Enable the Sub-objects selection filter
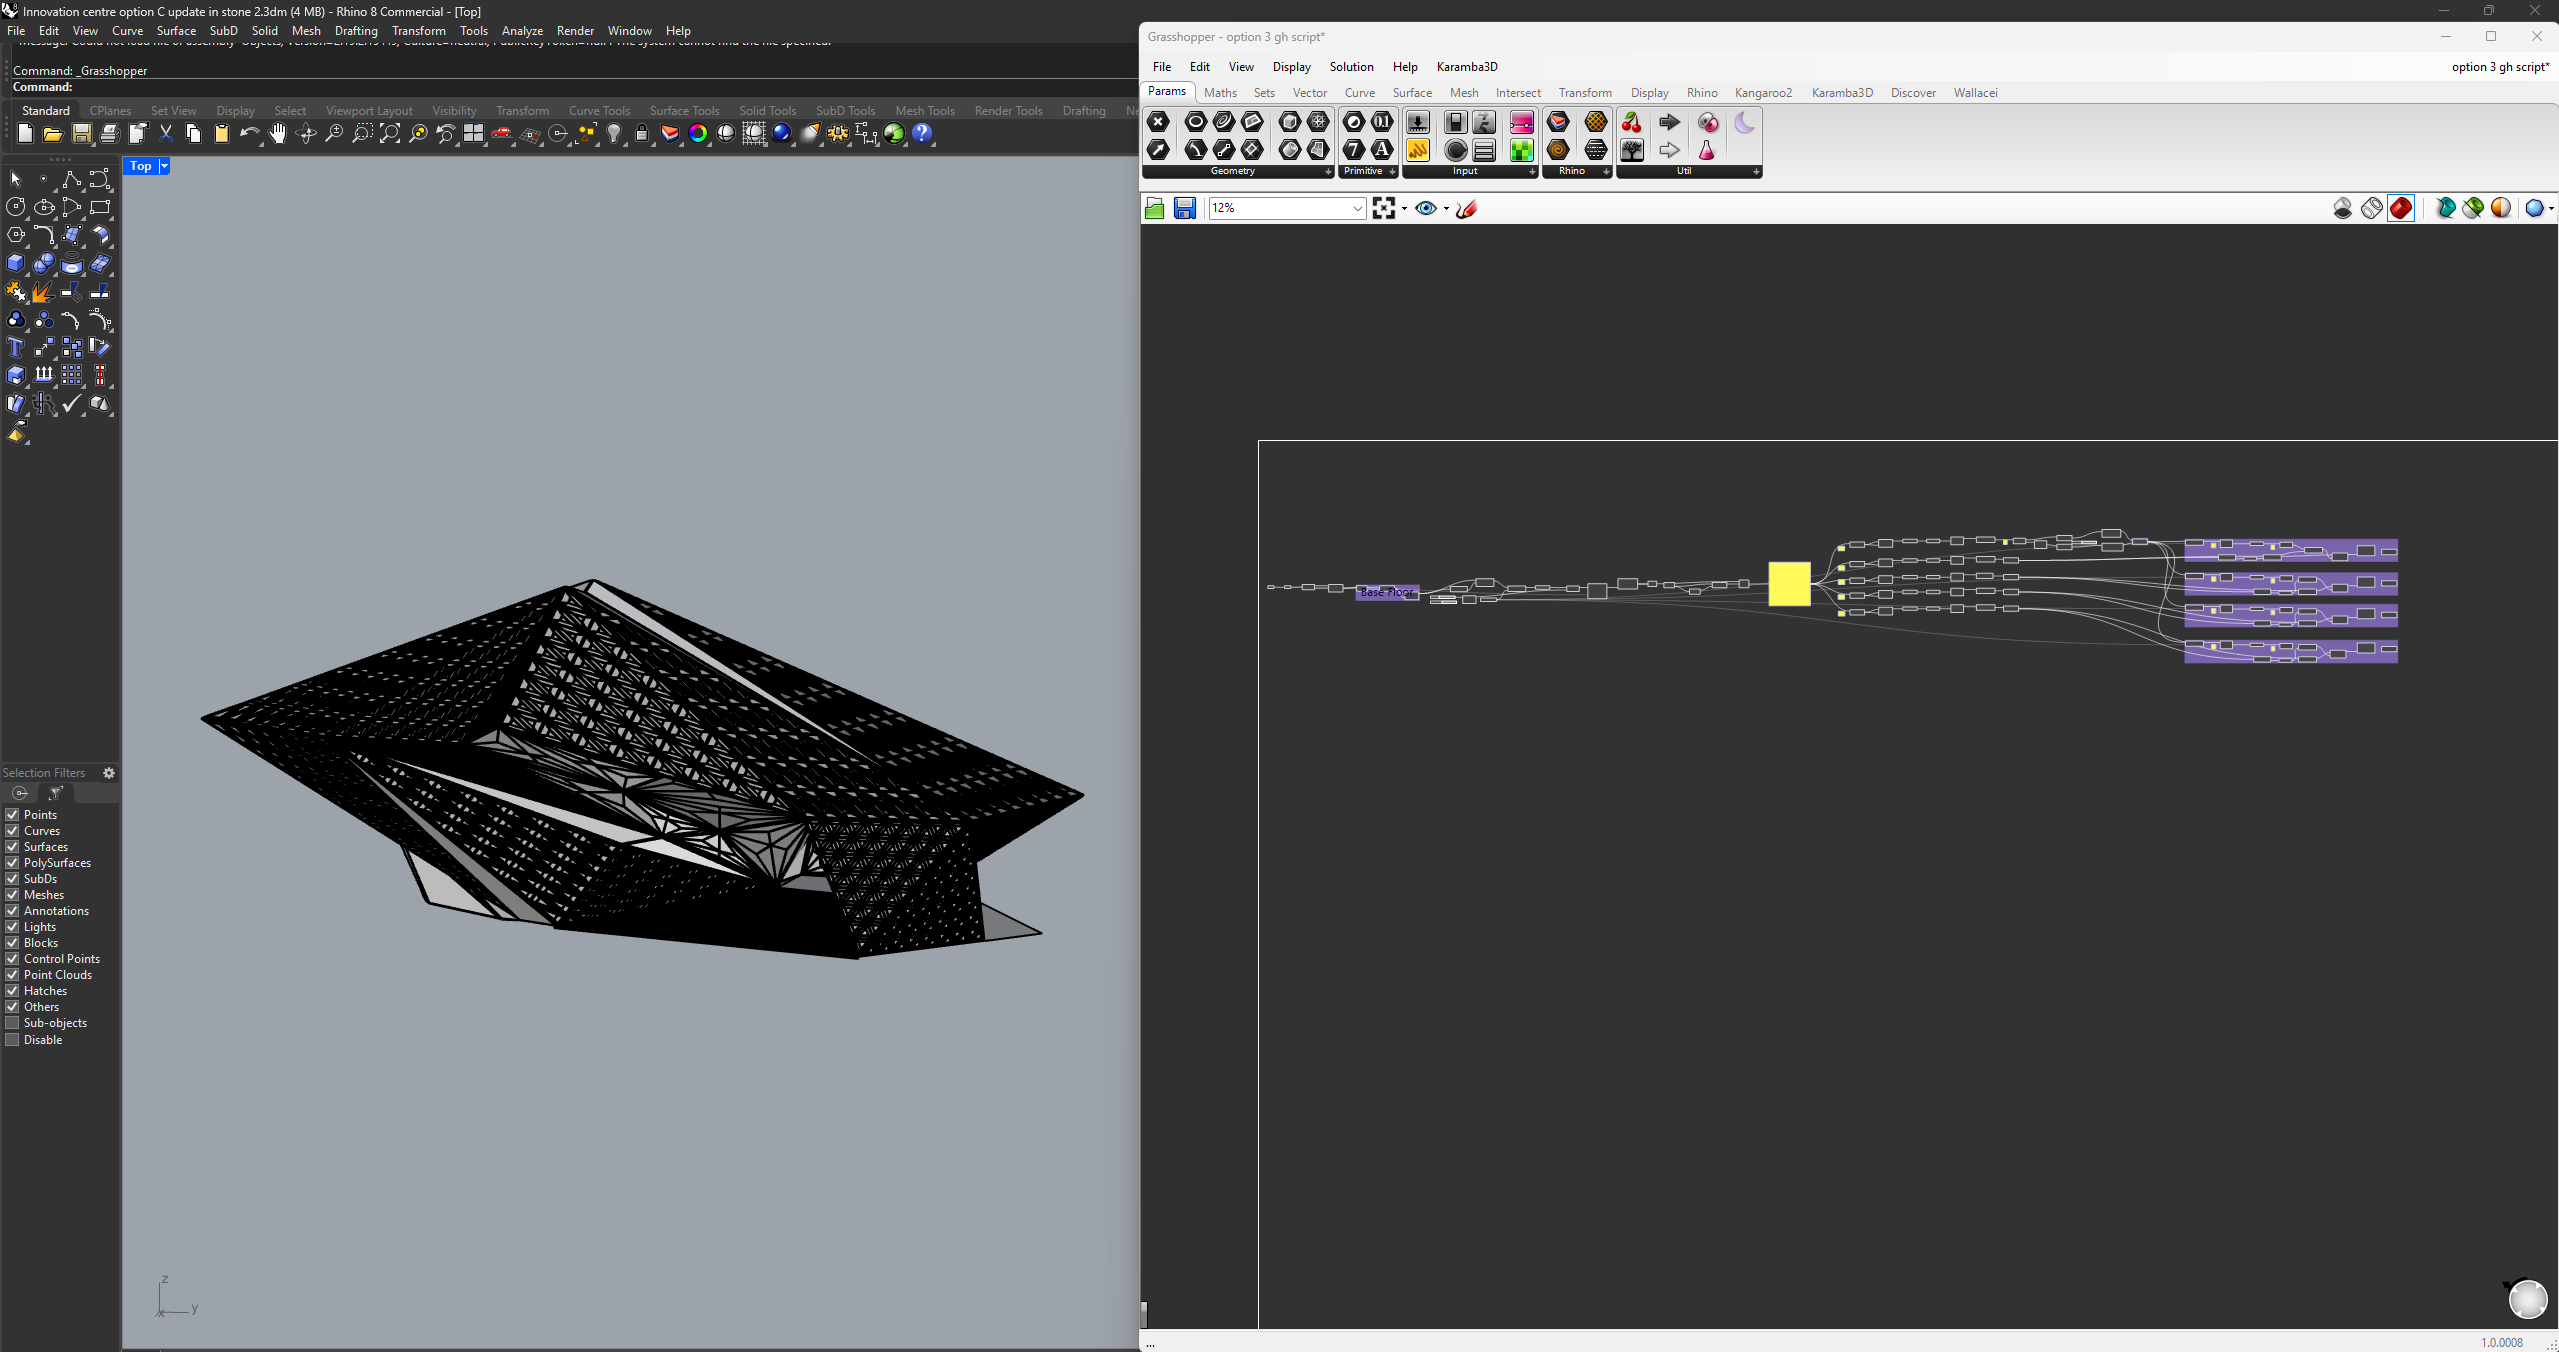This screenshot has height=1352, width=2559. 13,1023
